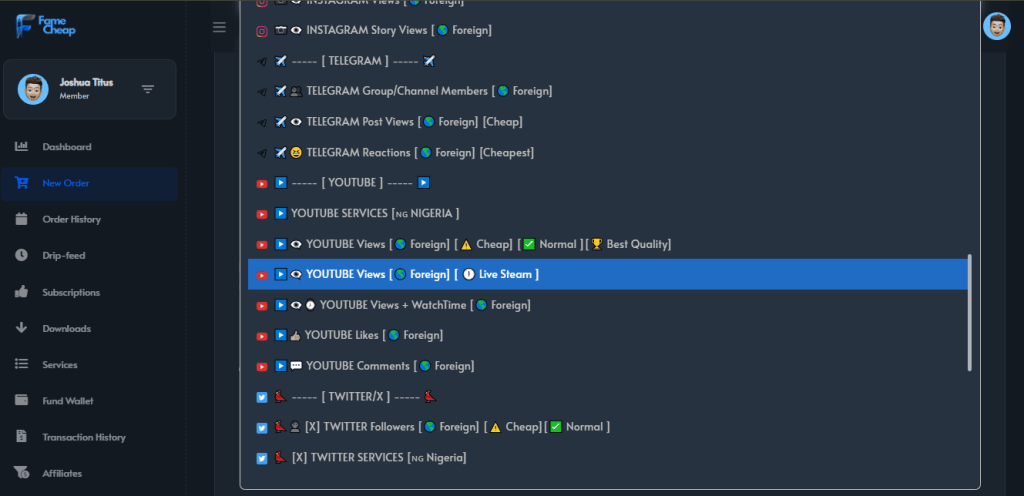The height and width of the screenshot is (496, 1024).
Task: Choose [X] TWITTER SERVICES Nigeria option
Action: click(x=607, y=457)
